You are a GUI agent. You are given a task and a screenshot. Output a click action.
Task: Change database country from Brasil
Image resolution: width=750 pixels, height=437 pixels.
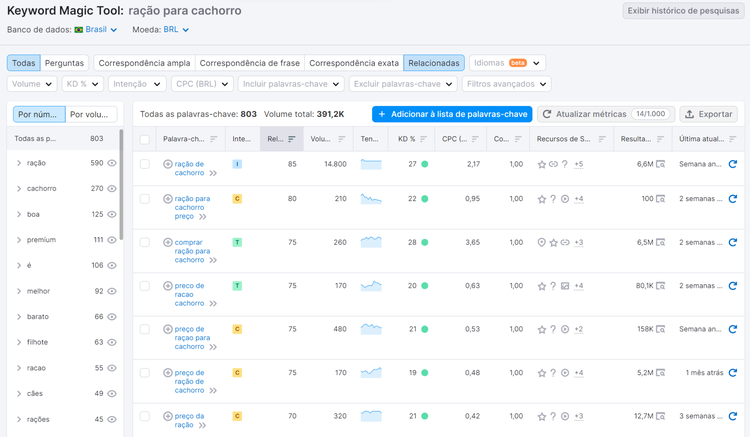96,30
